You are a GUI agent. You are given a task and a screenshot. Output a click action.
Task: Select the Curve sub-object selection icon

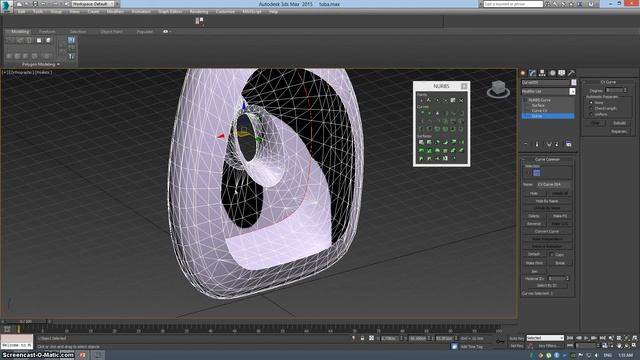(x=537, y=173)
